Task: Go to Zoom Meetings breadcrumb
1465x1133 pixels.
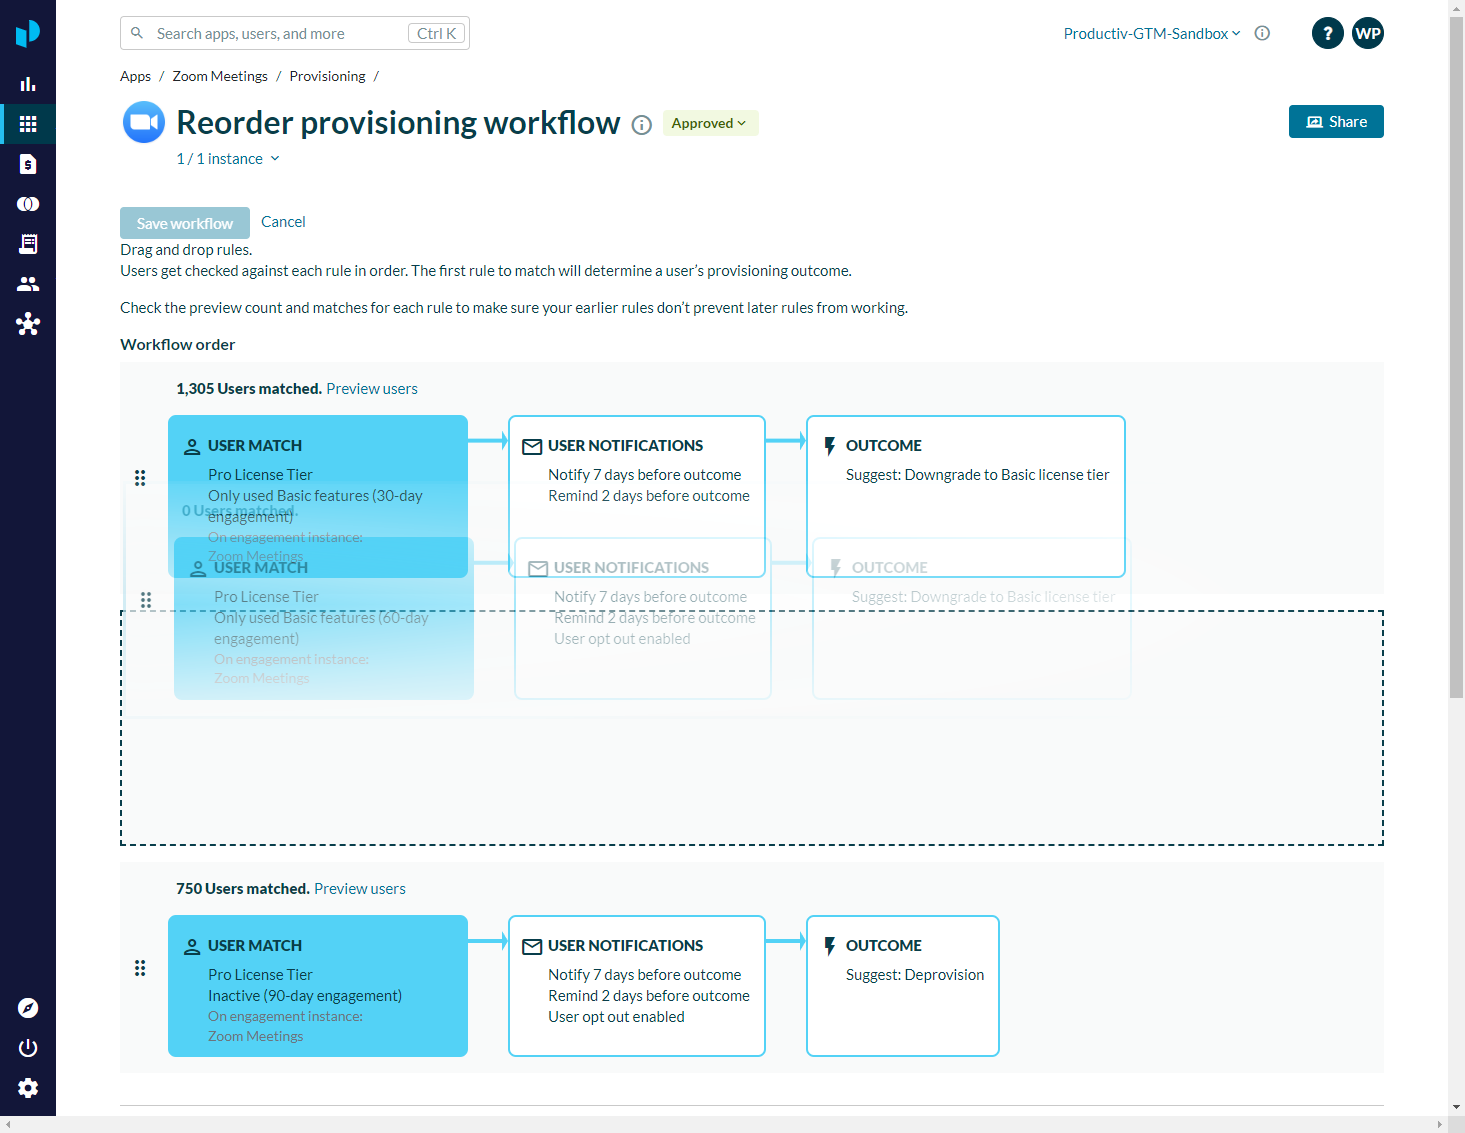Action: click(x=220, y=76)
